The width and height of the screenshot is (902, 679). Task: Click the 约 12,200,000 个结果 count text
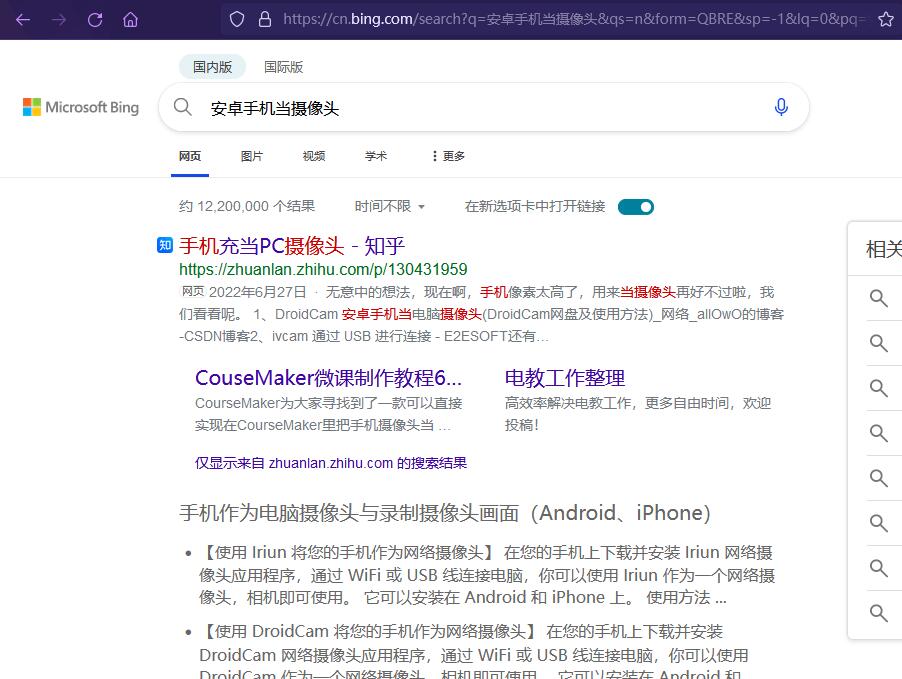(247, 207)
